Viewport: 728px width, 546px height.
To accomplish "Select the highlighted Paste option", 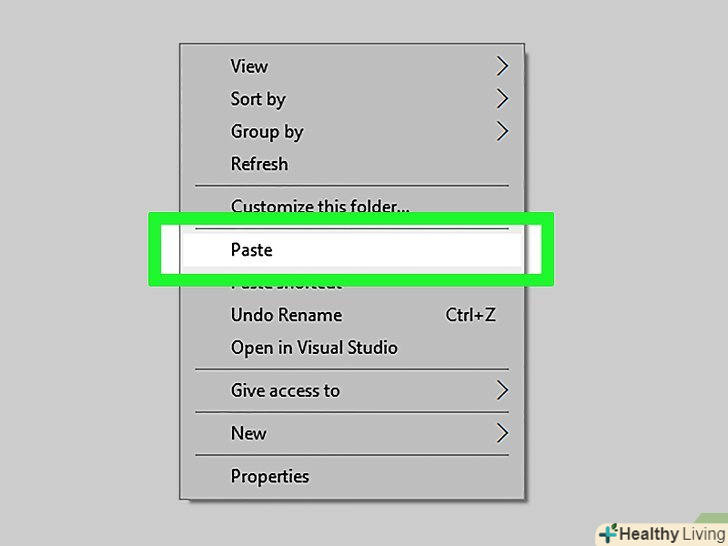I will [252, 250].
